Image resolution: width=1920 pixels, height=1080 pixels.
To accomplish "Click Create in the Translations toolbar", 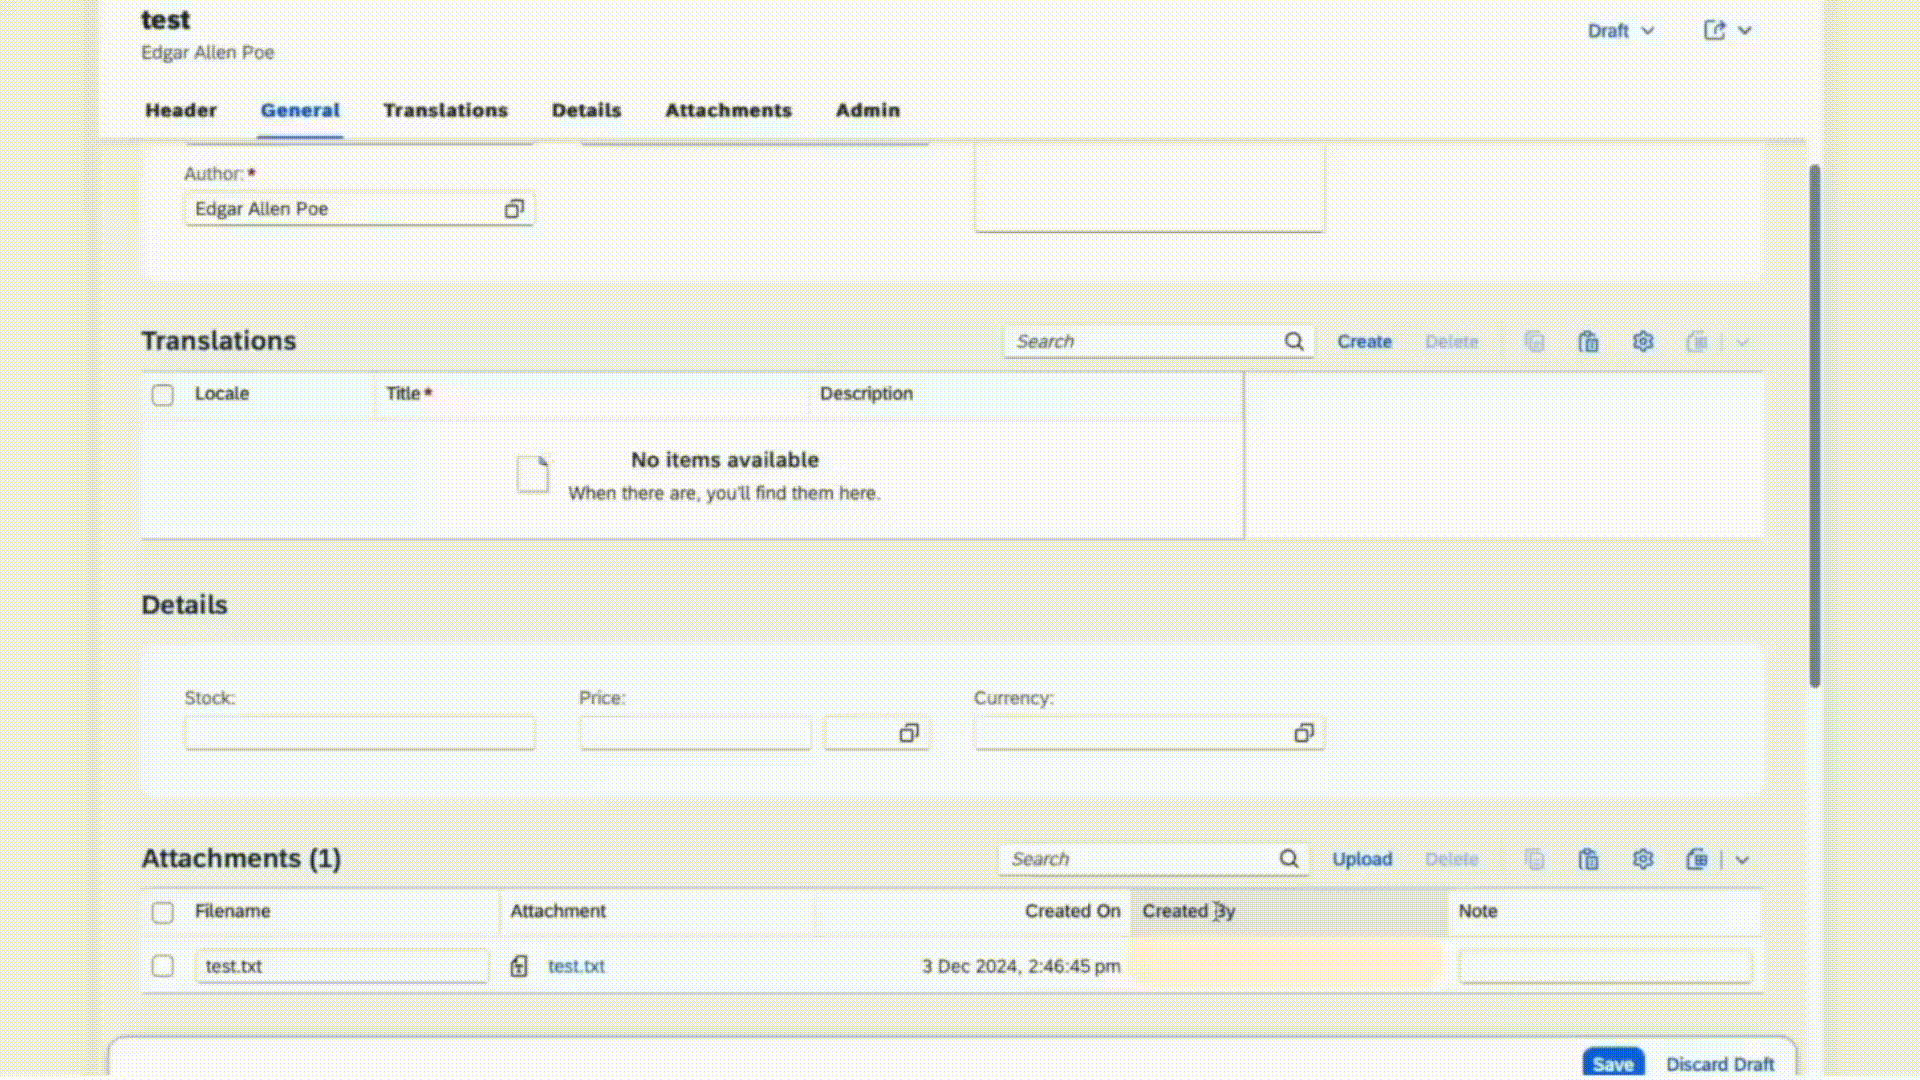I will tap(1364, 342).
